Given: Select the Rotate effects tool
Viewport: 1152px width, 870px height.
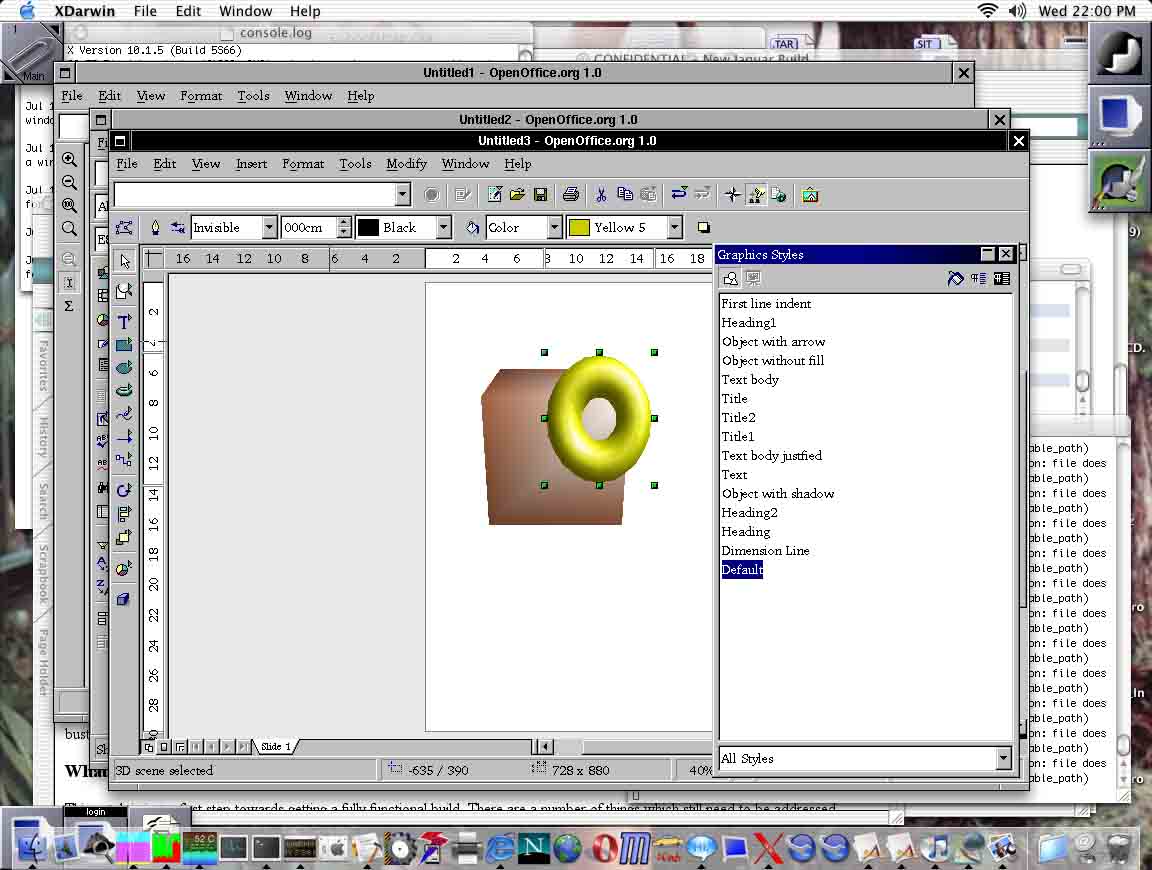Looking at the screenshot, I should pos(124,490).
